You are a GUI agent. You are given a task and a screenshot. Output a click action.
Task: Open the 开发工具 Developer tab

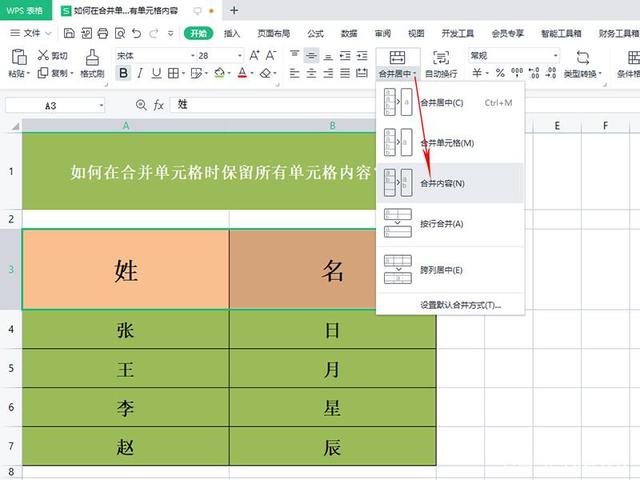tap(458, 33)
